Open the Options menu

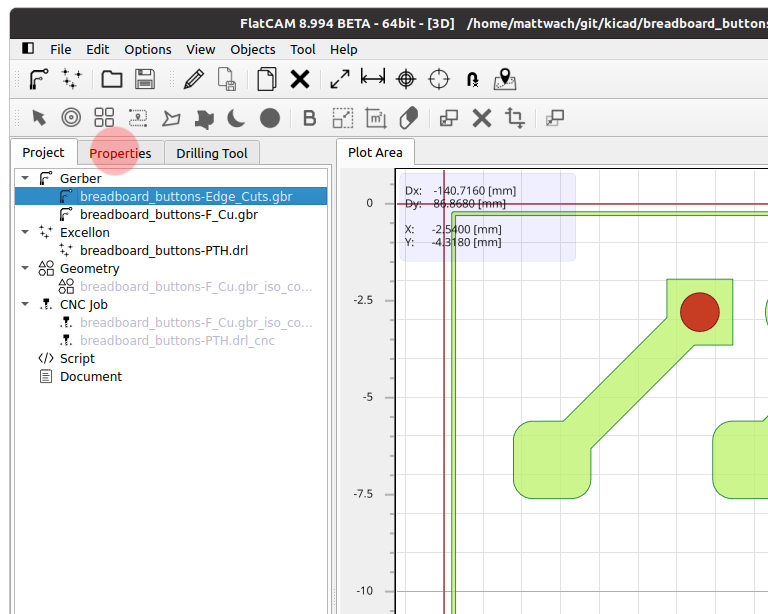(x=148, y=49)
